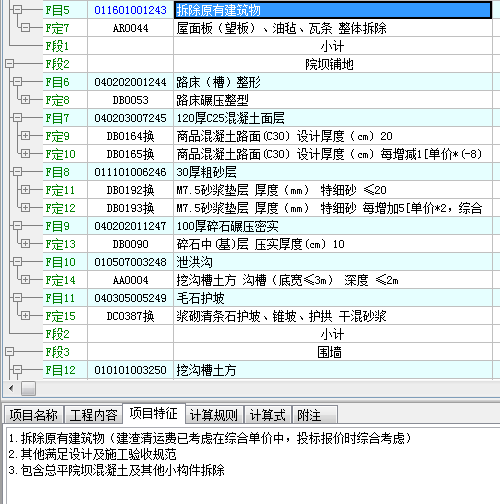Screen dimensions: 500x504
Task: Switch to the 计算式 tab
Action: [268, 415]
